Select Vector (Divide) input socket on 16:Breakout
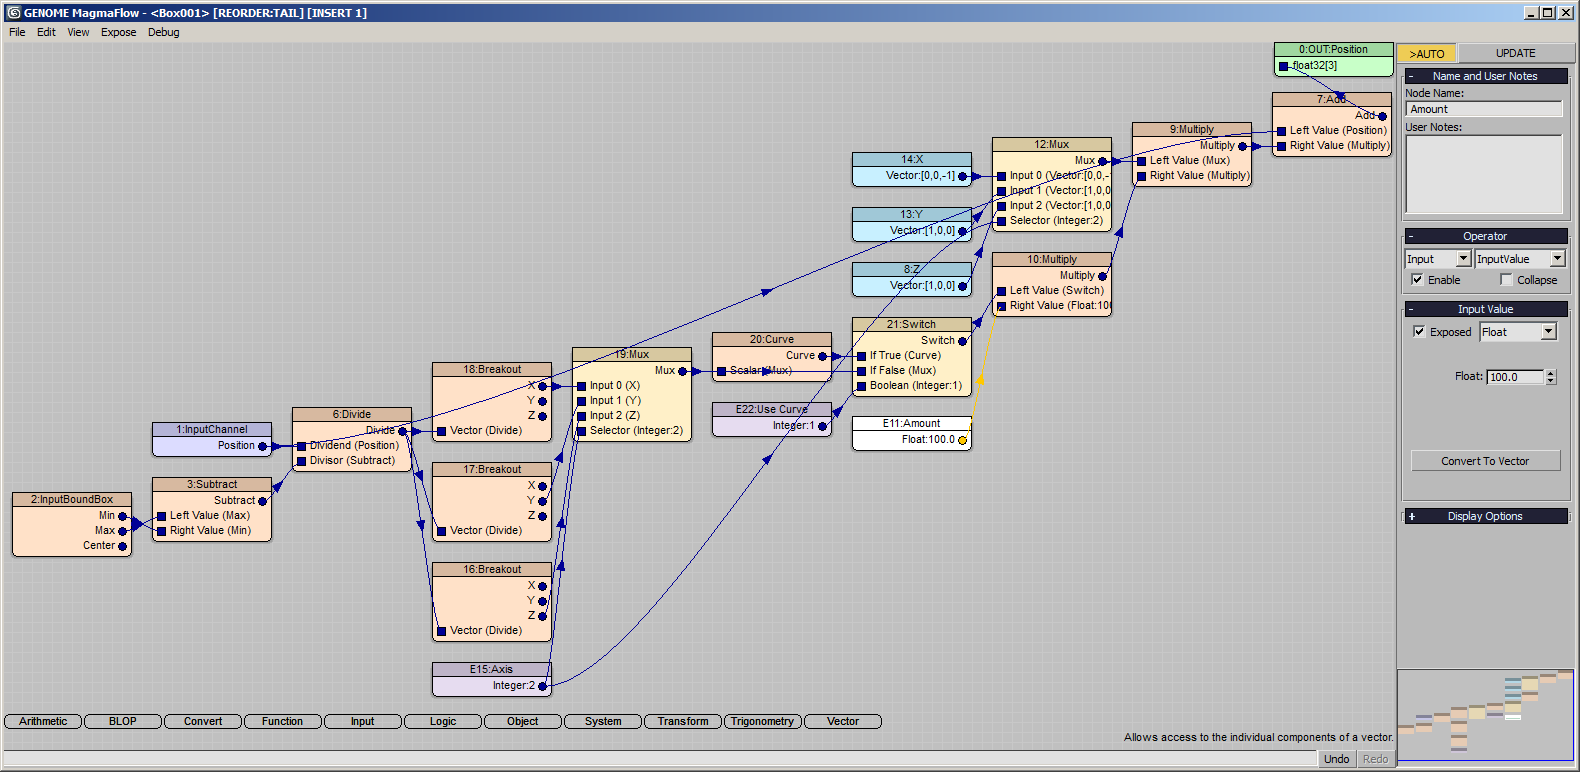1580x772 pixels. [441, 631]
